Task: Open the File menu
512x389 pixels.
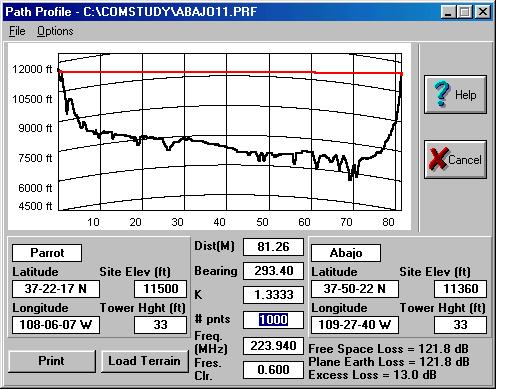Action: tap(17, 31)
